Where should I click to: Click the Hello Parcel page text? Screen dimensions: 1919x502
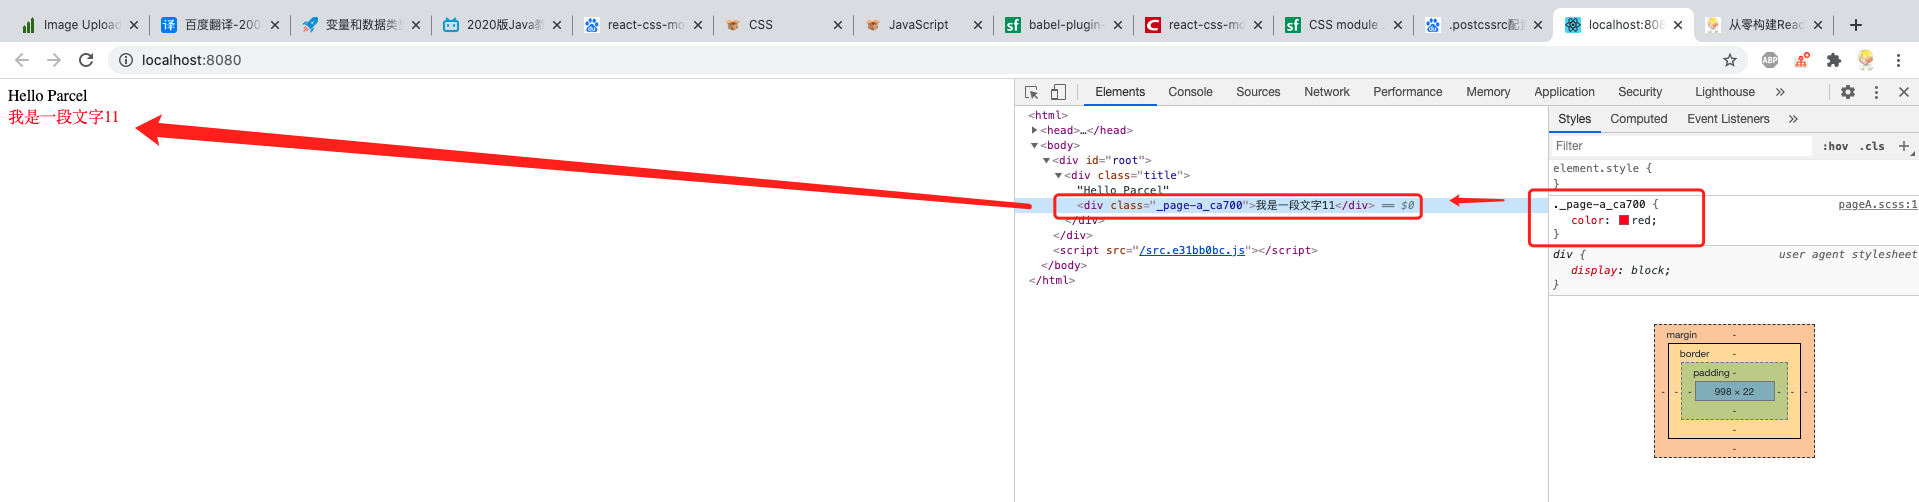pos(48,96)
